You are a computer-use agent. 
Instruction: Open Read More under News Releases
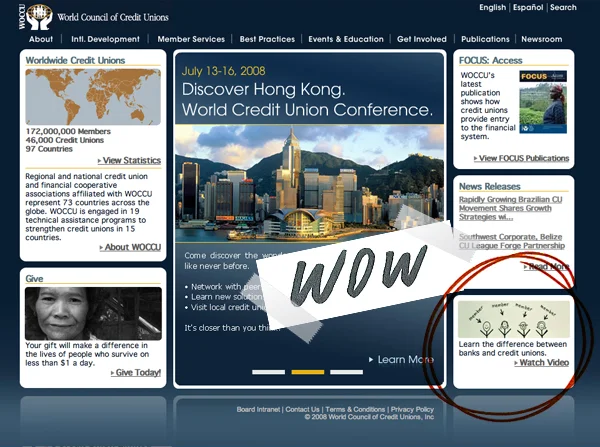[546, 266]
